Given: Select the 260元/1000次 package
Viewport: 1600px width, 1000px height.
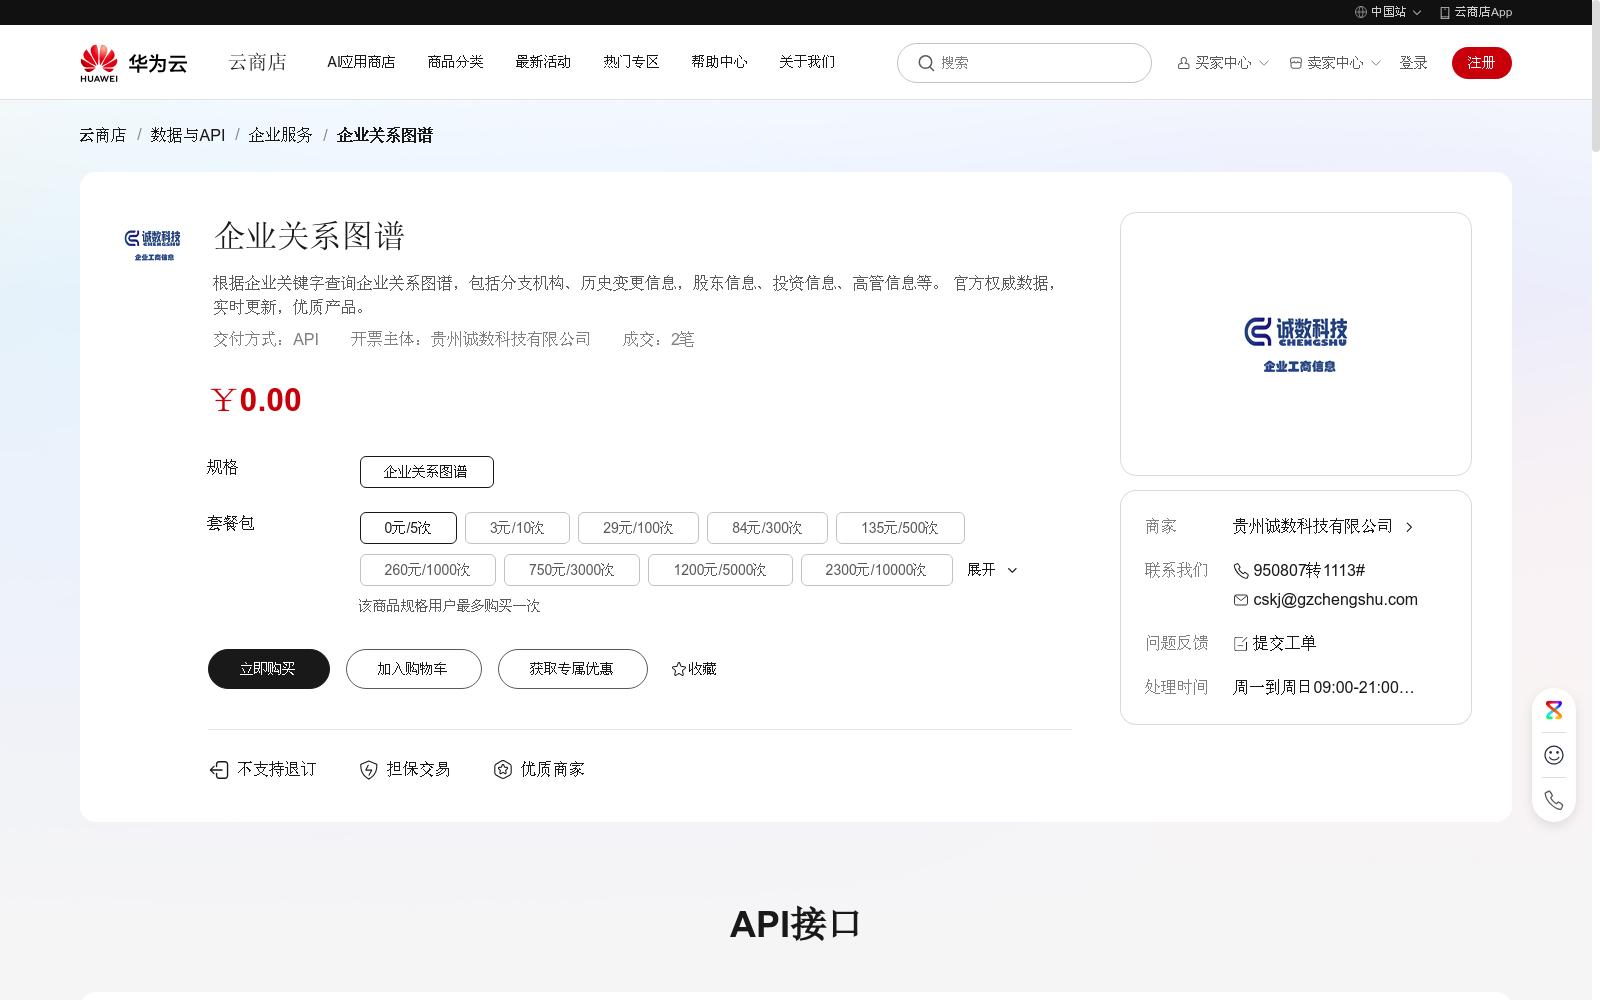Looking at the screenshot, I should 428,570.
